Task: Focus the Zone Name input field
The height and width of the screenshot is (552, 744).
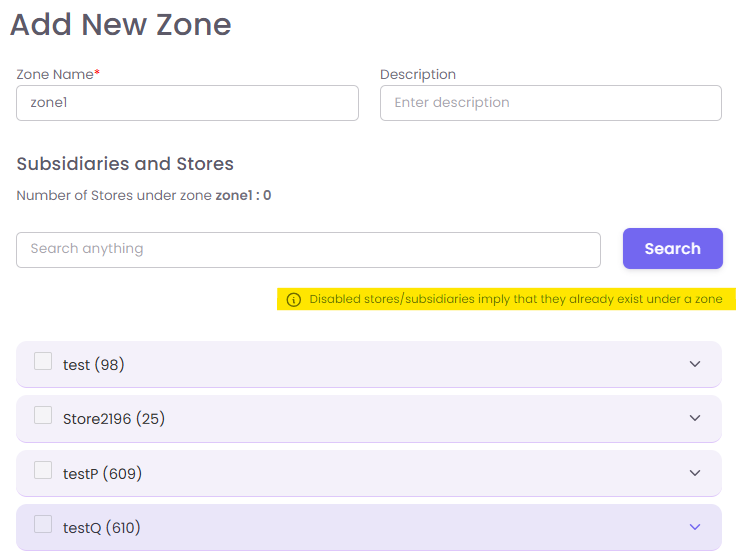Action: coord(187,103)
